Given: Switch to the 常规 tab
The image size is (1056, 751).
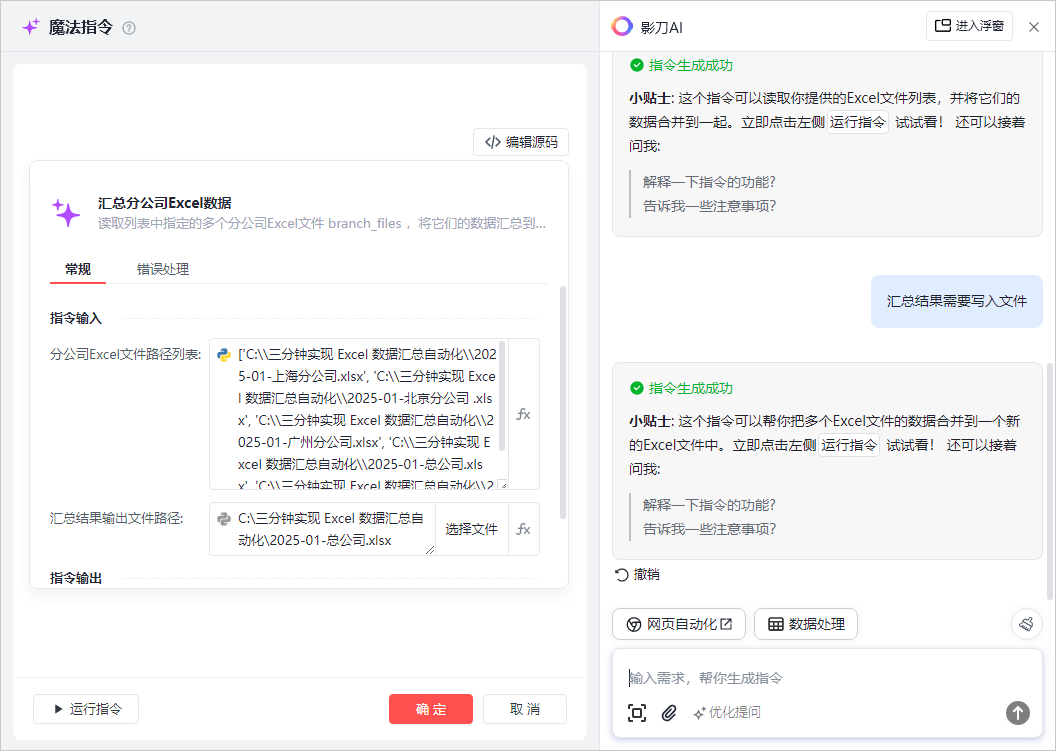Looking at the screenshot, I should (x=78, y=269).
